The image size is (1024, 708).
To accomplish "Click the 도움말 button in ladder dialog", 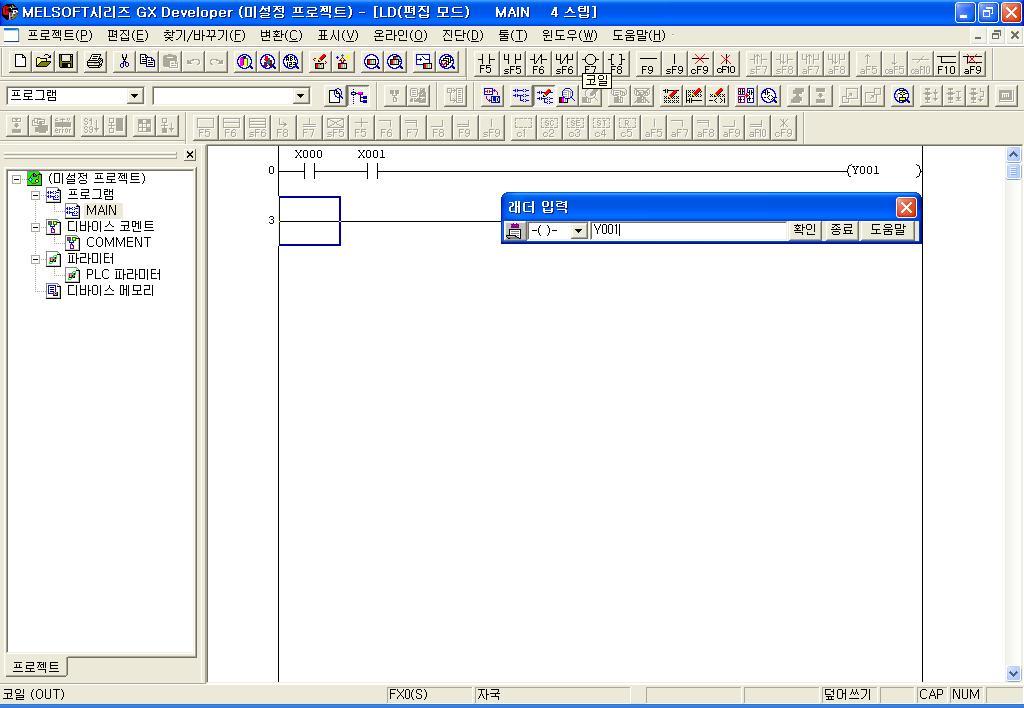I will (x=888, y=230).
